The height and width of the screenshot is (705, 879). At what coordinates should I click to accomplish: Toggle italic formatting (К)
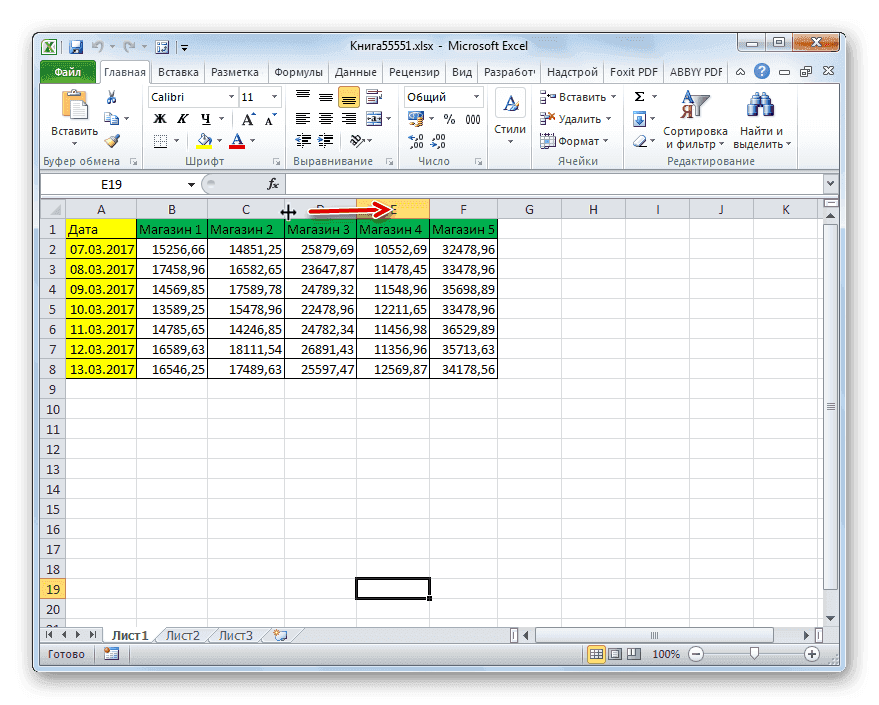pos(183,118)
